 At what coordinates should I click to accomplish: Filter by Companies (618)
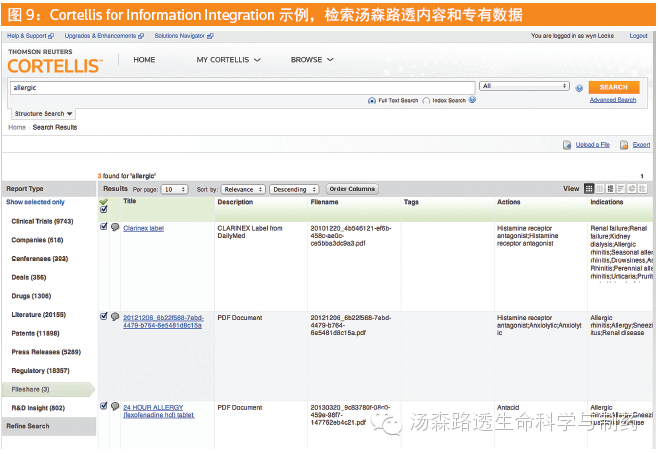tap(37, 240)
